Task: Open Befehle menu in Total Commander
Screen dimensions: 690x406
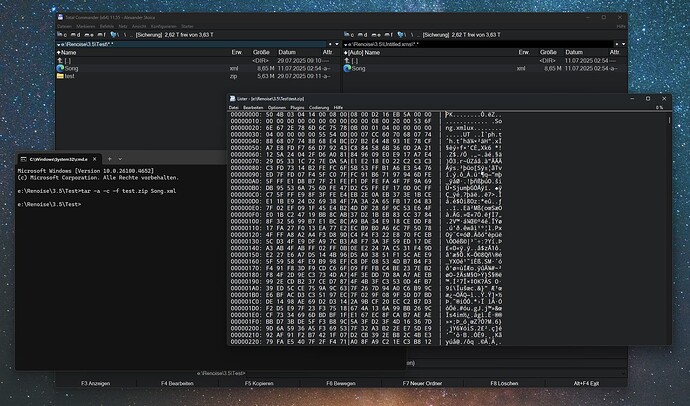Action: coord(106,26)
